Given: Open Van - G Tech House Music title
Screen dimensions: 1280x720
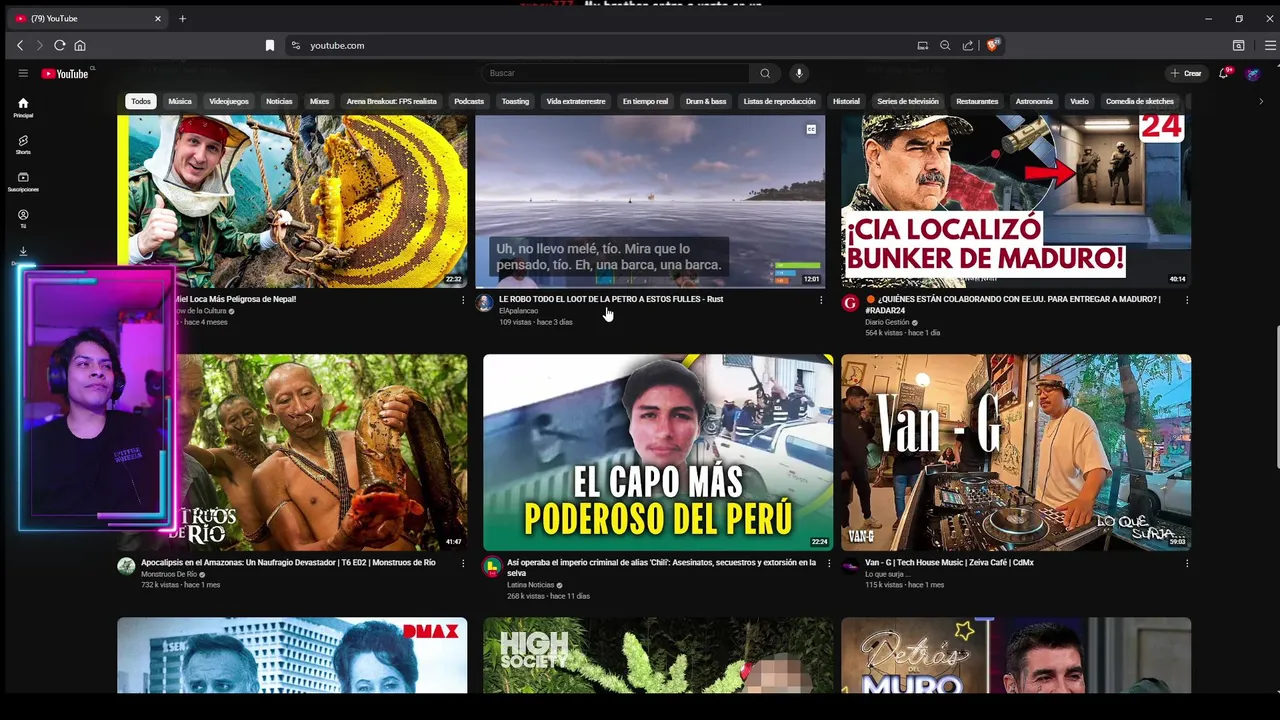Looking at the screenshot, I should (x=949, y=563).
